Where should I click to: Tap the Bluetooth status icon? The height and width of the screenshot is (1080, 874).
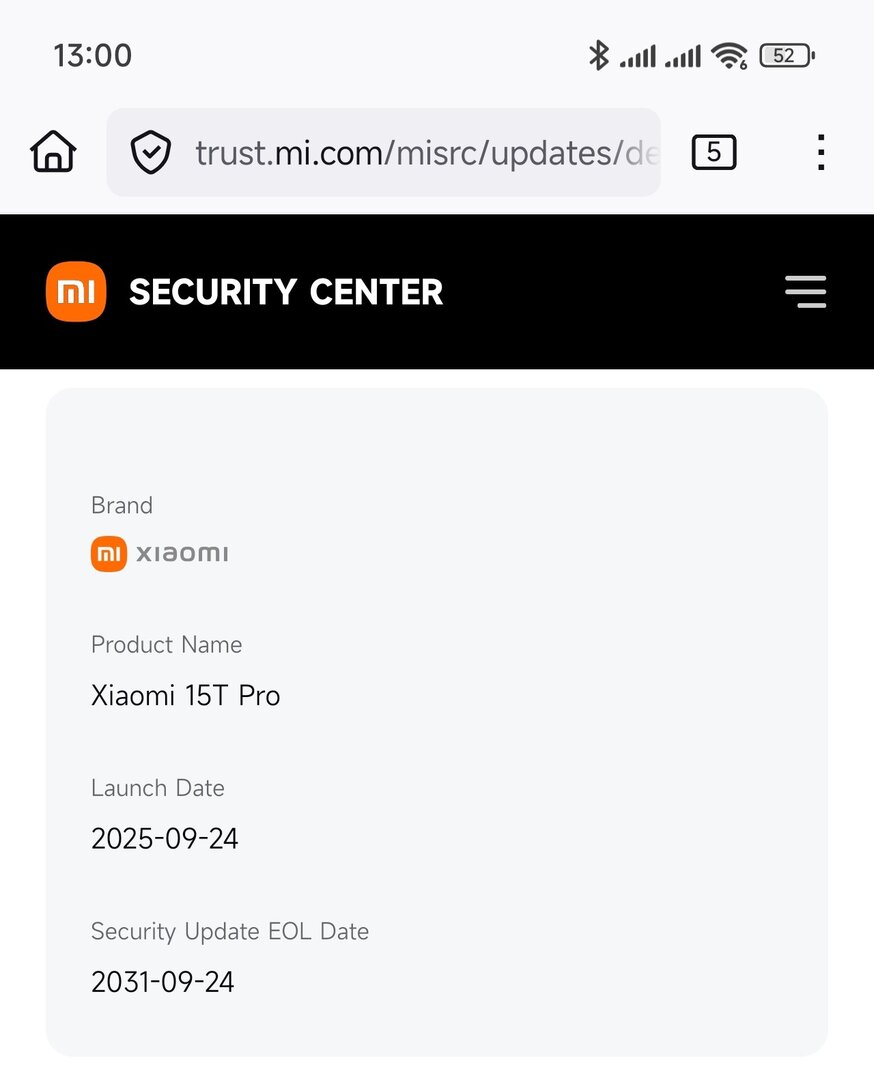(x=598, y=55)
